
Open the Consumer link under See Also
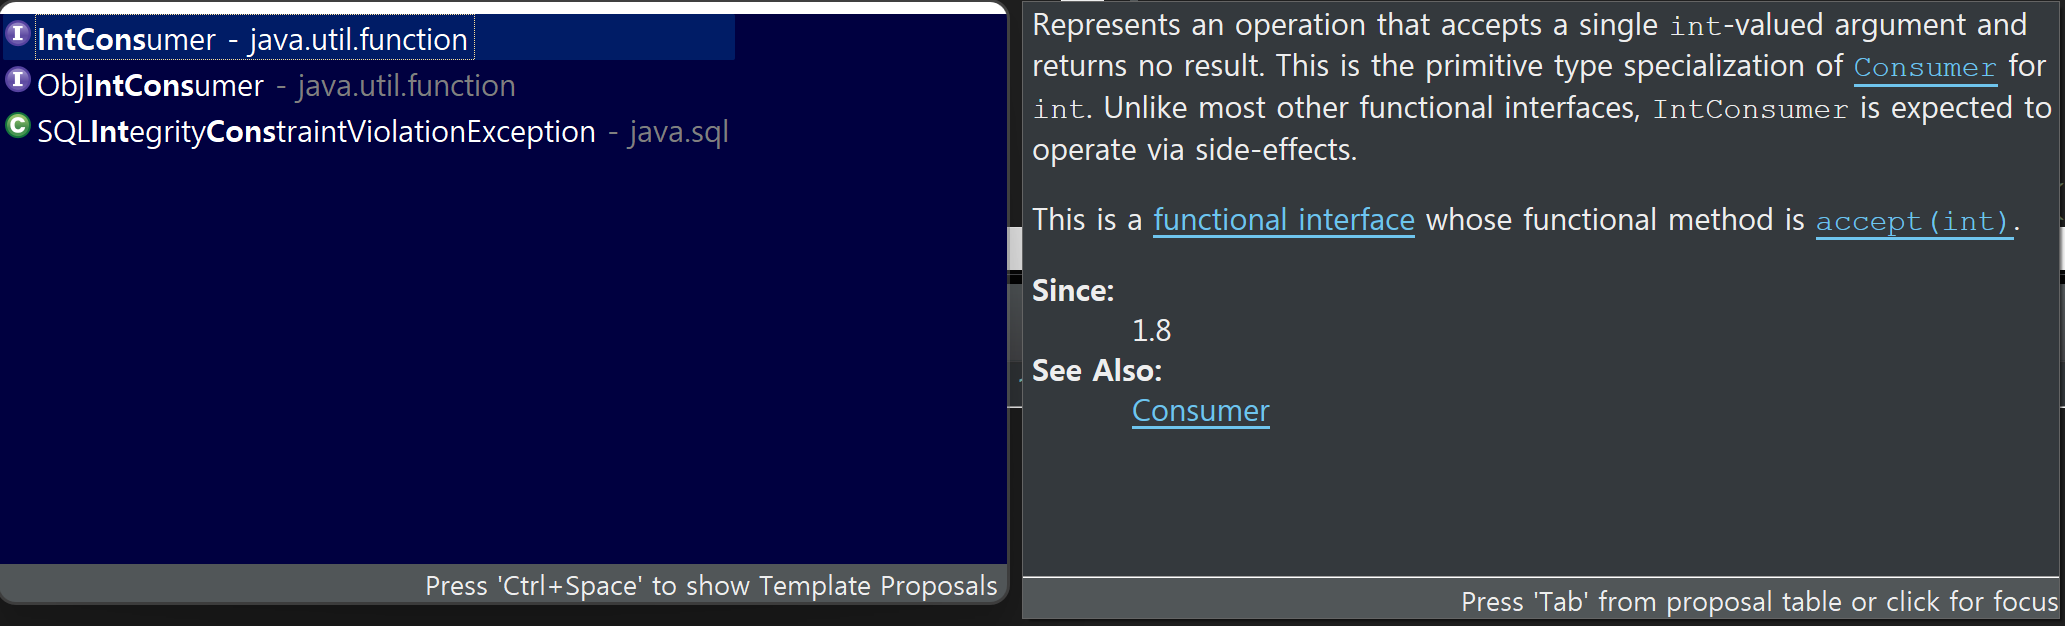pyautogui.click(x=1200, y=411)
